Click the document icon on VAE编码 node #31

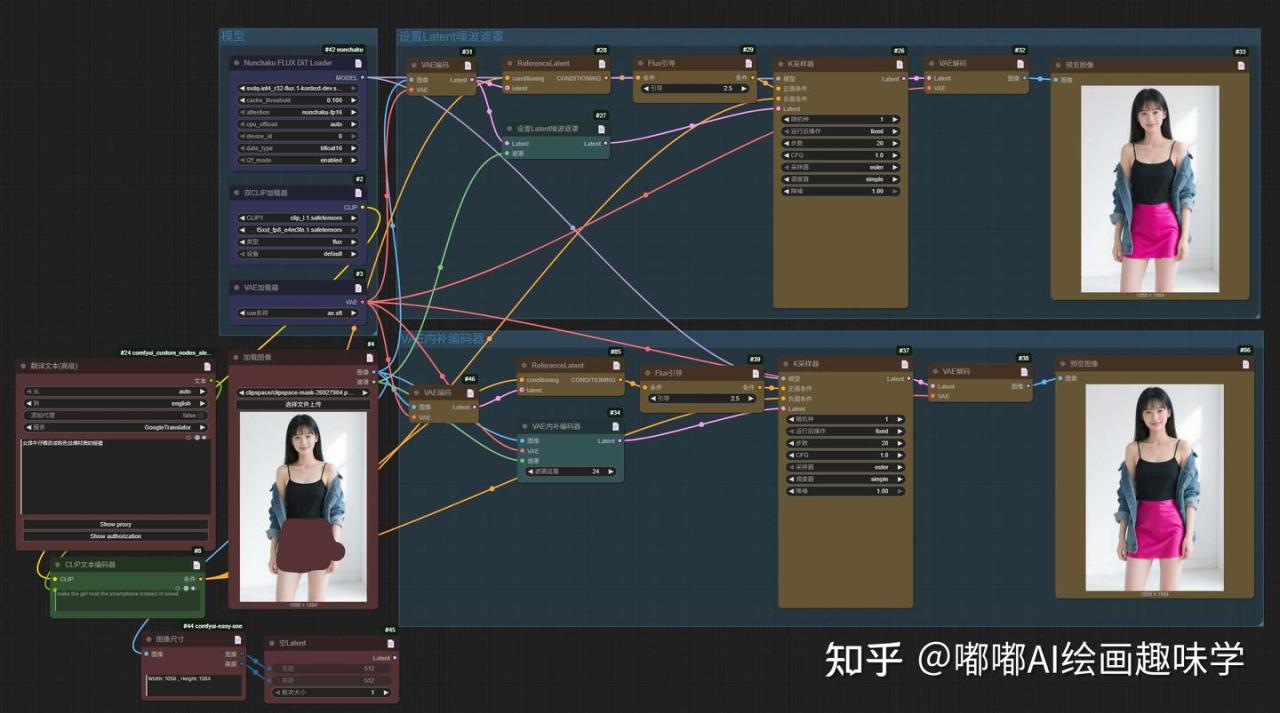pyautogui.click(x=469, y=64)
